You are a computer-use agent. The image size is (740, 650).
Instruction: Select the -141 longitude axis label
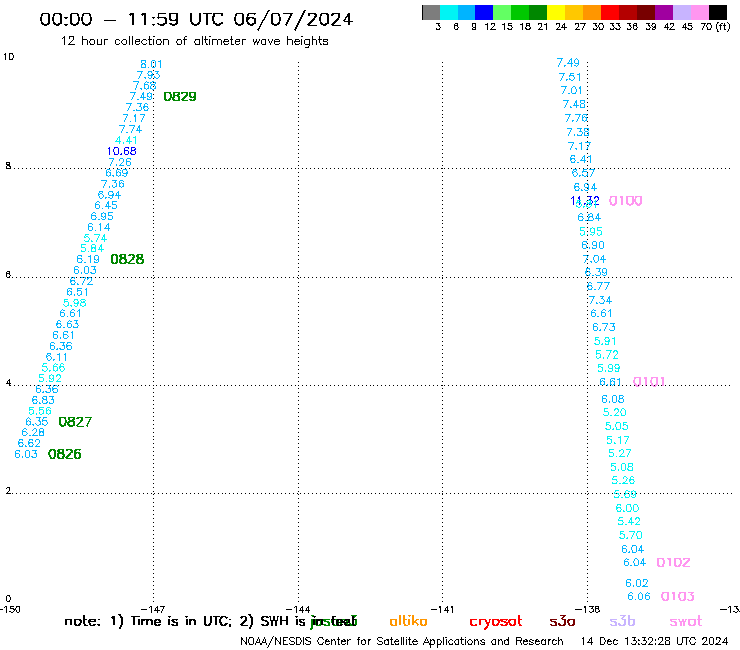click(x=442, y=609)
